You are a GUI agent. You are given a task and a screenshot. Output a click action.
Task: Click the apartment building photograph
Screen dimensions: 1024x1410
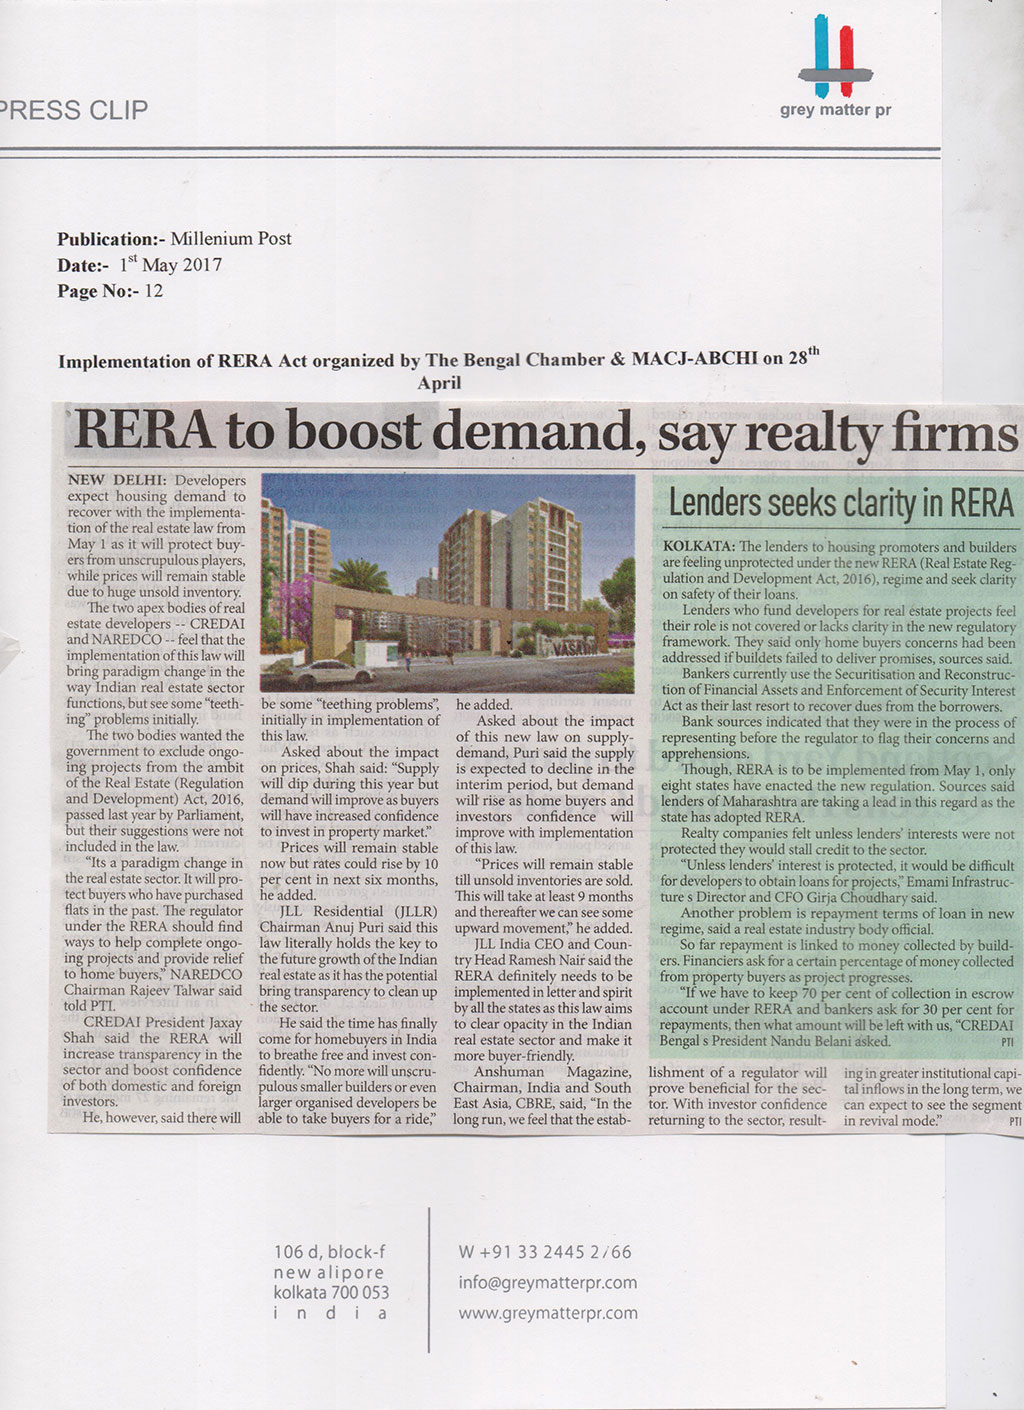pos(447,583)
